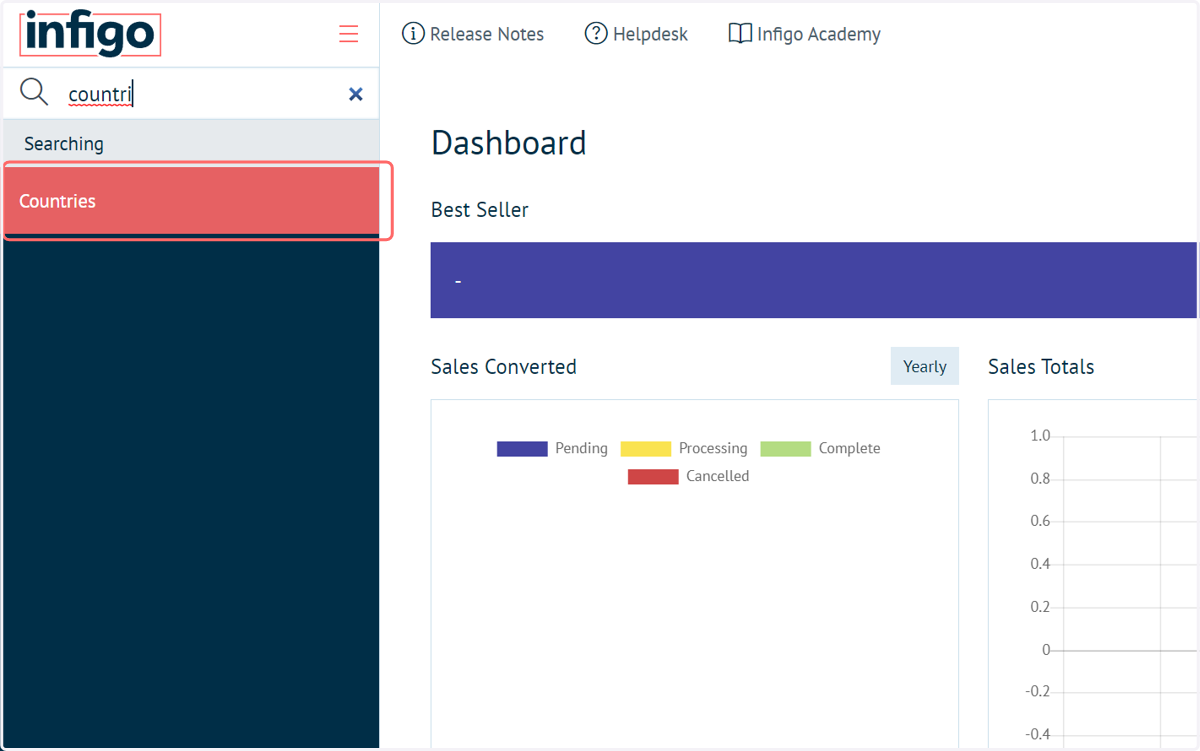
Task: Click the 1.0 axis label in Sales Totals
Action: (x=1040, y=436)
